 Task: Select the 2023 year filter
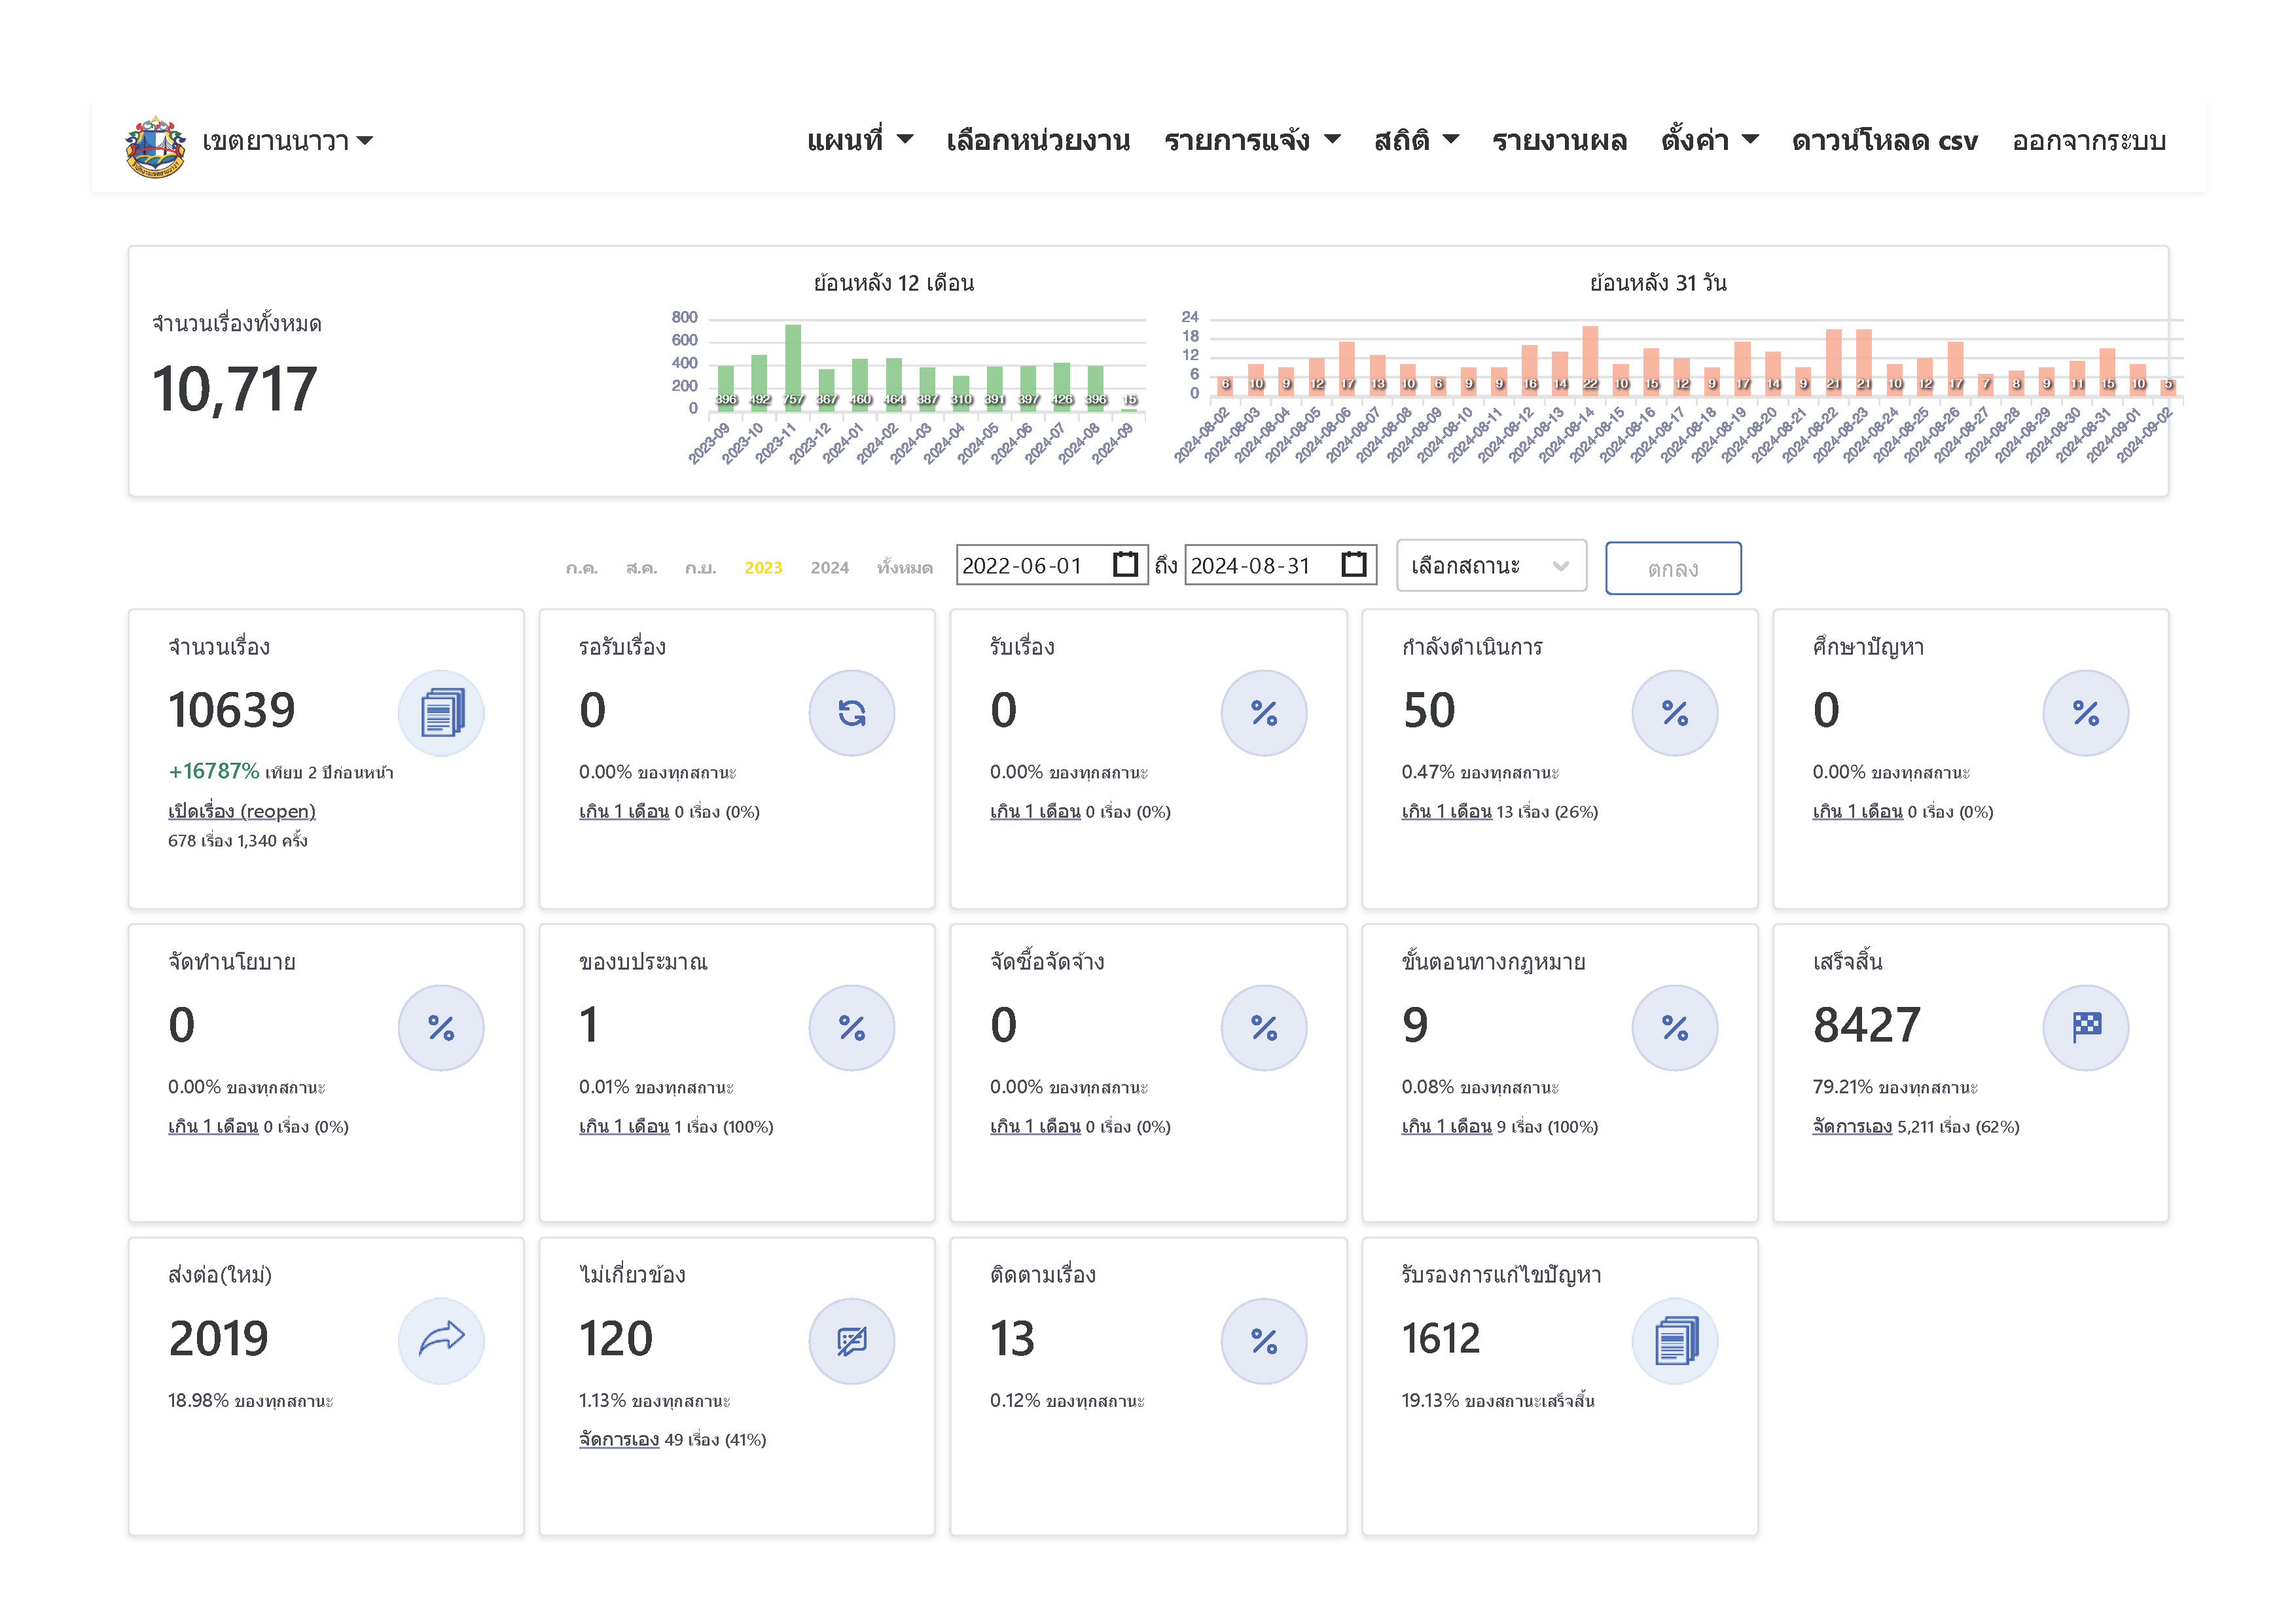pyautogui.click(x=763, y=568)
